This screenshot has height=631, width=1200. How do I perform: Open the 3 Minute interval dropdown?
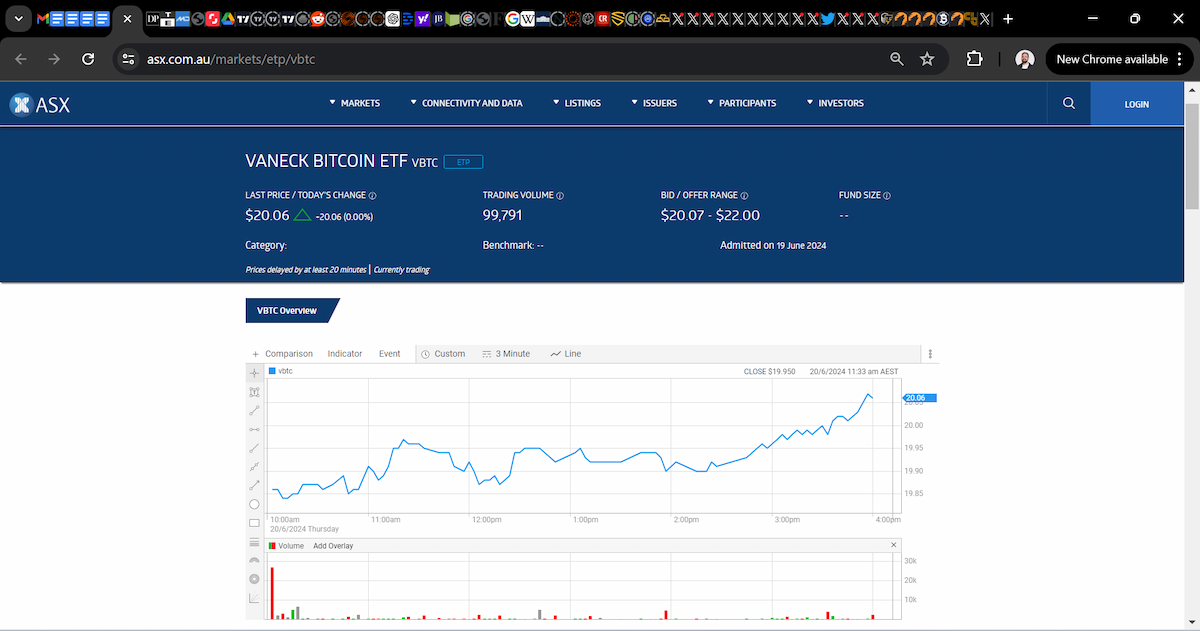[506, 354]
